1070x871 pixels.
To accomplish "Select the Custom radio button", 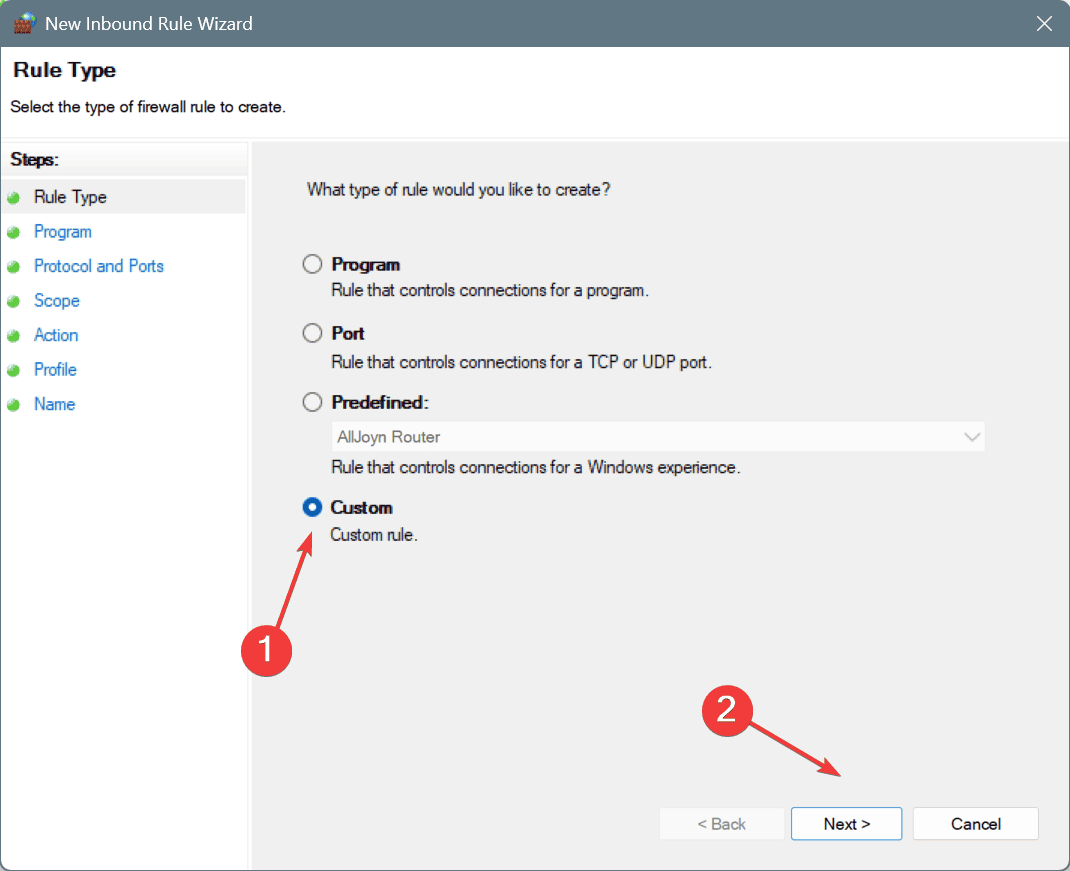I will [x=313, y=507].
